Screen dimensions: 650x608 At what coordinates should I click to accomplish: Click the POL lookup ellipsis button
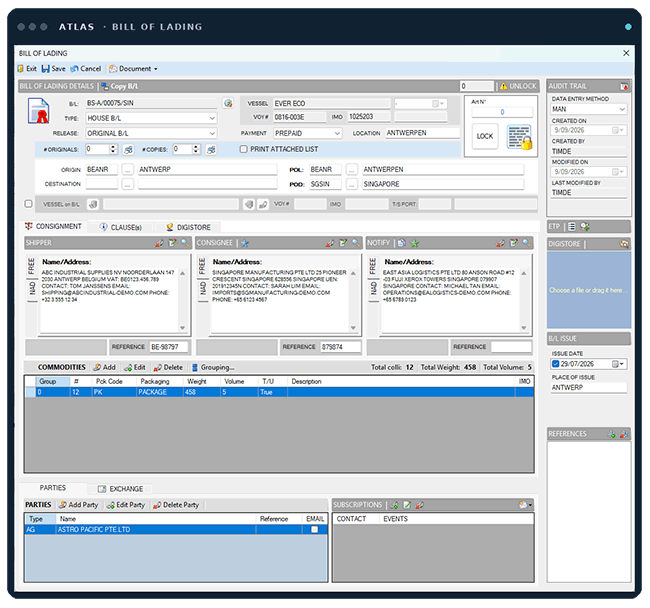tap(352, 170)
